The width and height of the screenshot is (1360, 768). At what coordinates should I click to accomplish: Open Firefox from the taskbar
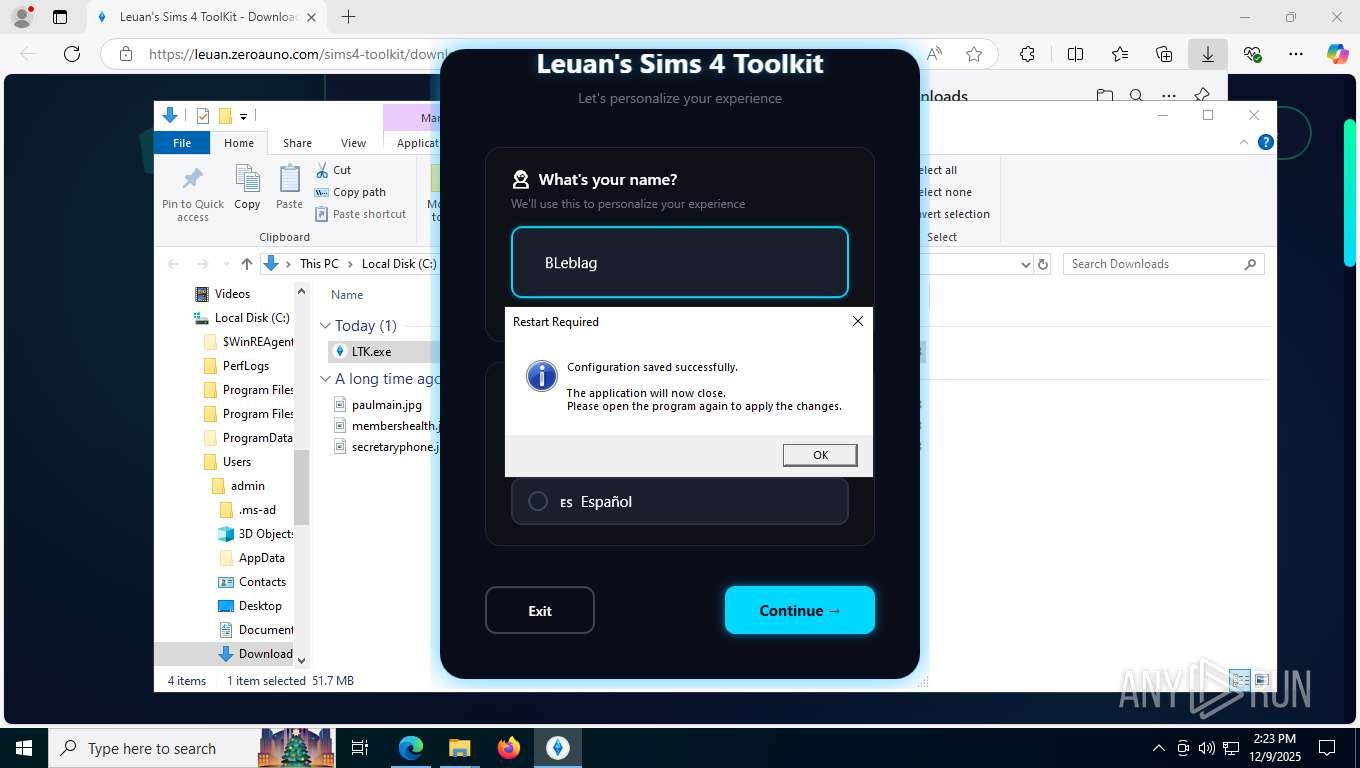pyautogui.click(x=509, y=748)
